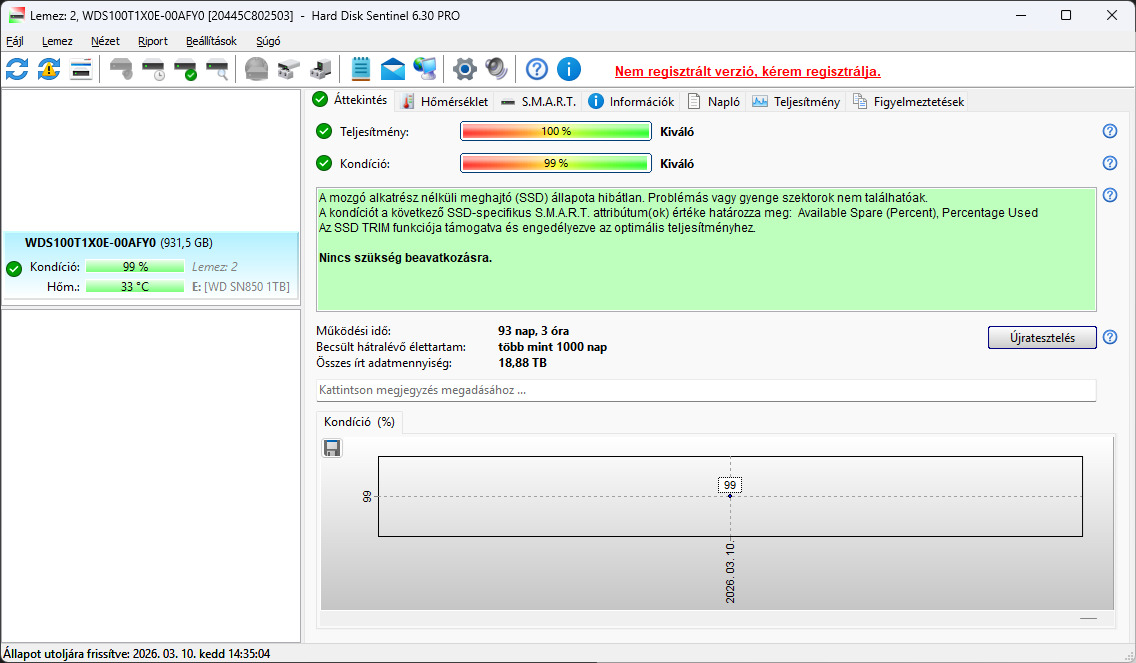
Task: Open the Figyelmeztetések tab
Action: pos(909,101)
